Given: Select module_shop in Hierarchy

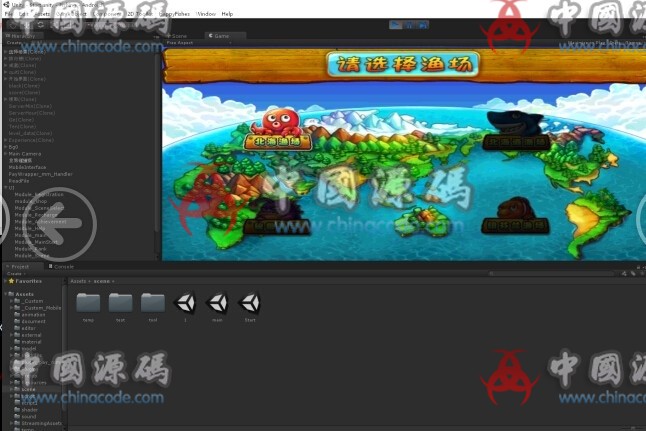Looking at the screenshot, I should pyautogui.click(x=30, y=201).
